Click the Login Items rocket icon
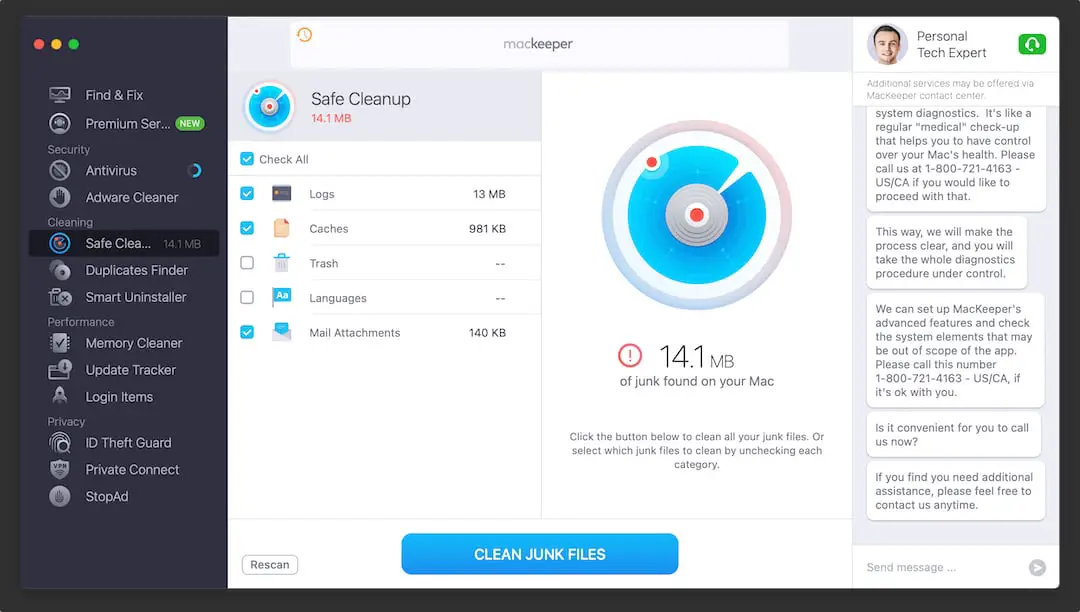This screenshot has width=1080, height=612. click(x=60, y=396)
